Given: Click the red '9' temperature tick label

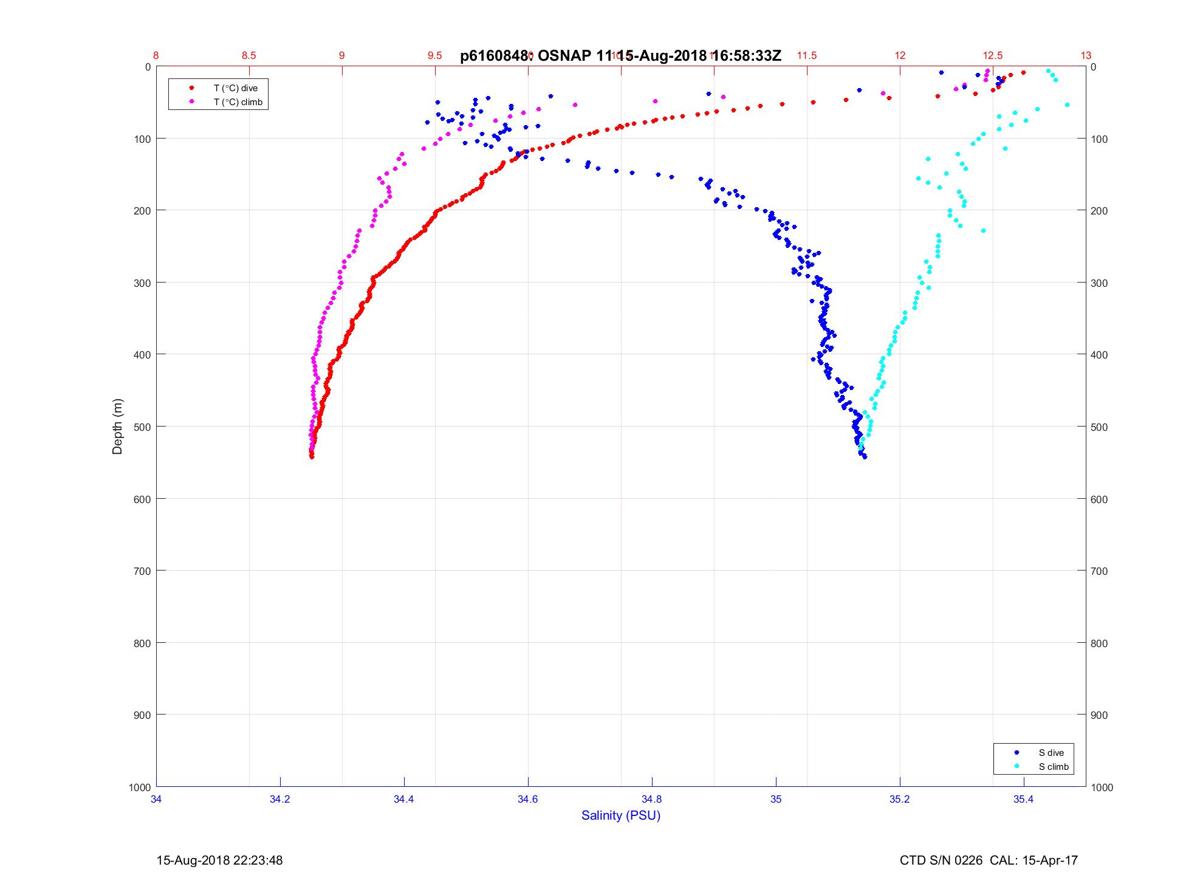Looking at the screenshot, I should tap(342, 56).
